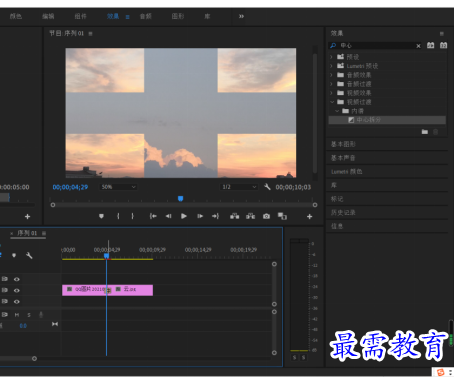Add a marker in the Program monitor
The height and width of the screenshot is (377, 454).
click(x=101, y=216)
